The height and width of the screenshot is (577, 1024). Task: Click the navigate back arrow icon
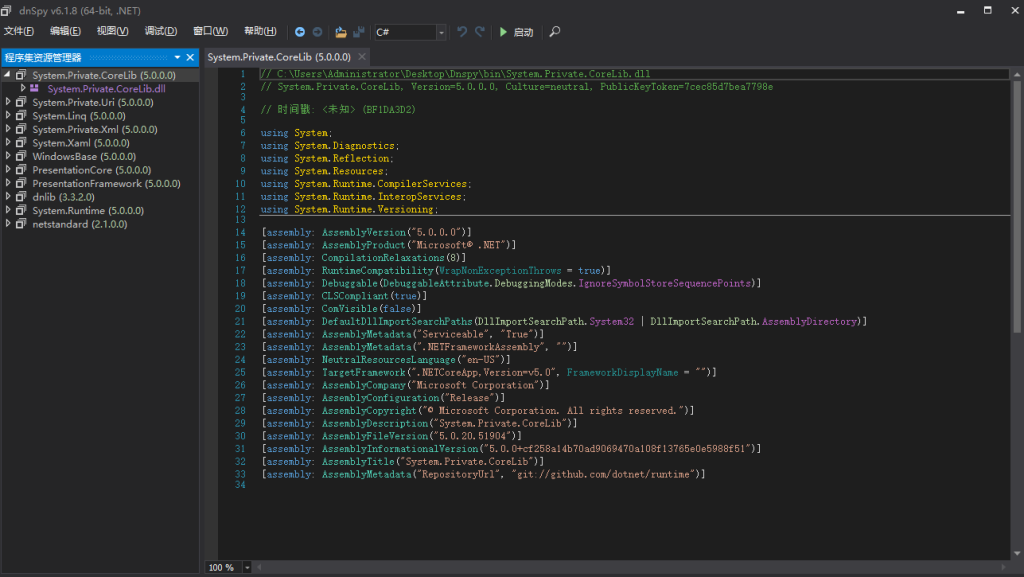pyautogui.click(x=300, y=32)
